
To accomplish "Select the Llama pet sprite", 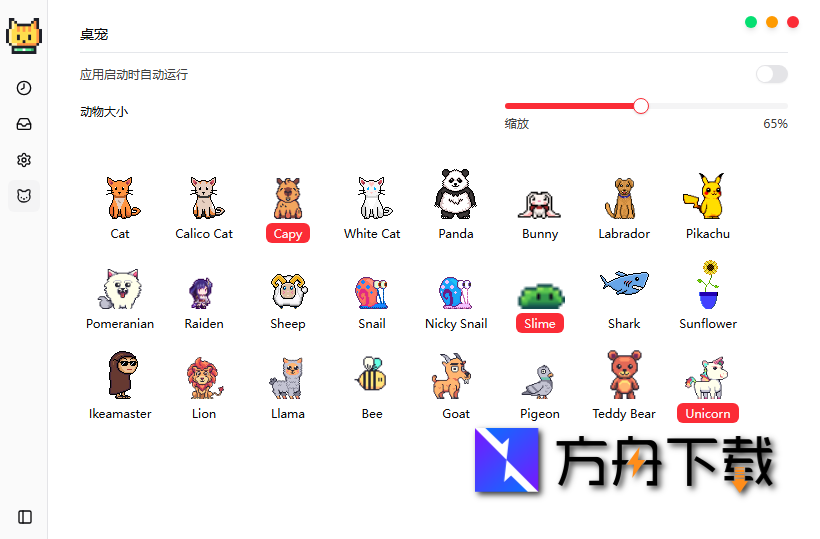I will pos(287,379).
